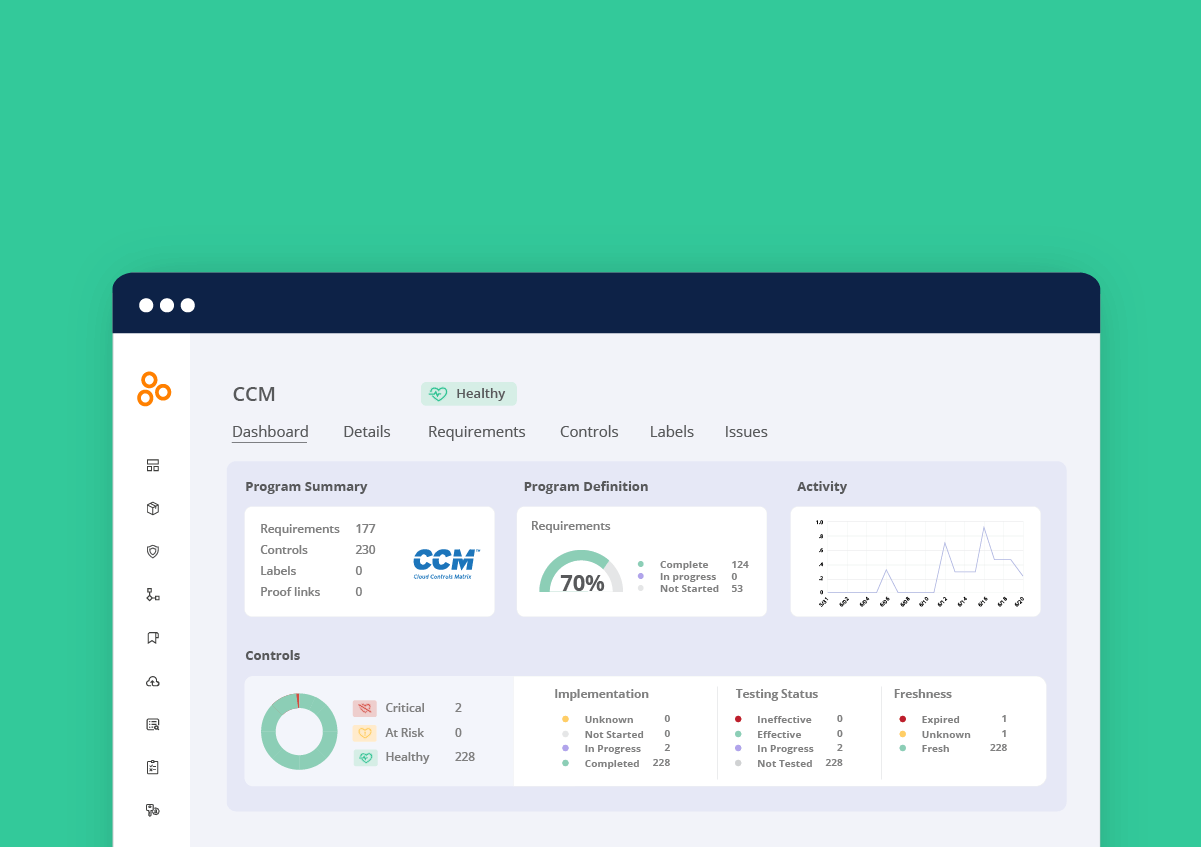This screenshot has width=1201, height=847.
Task: Open the dashboard layout icon in sidebar
Action: [x=153, y=465]
